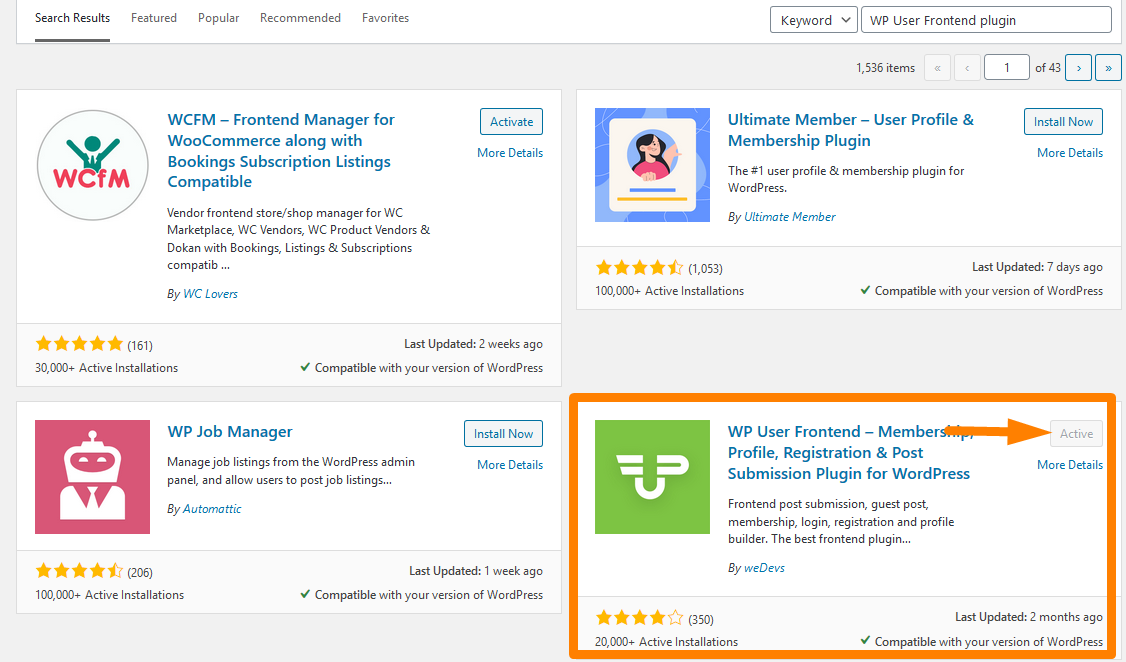Click the WP User Frontend green logo
The image size is (1126, 662).
pyautogui.click(x=652, y=477)
